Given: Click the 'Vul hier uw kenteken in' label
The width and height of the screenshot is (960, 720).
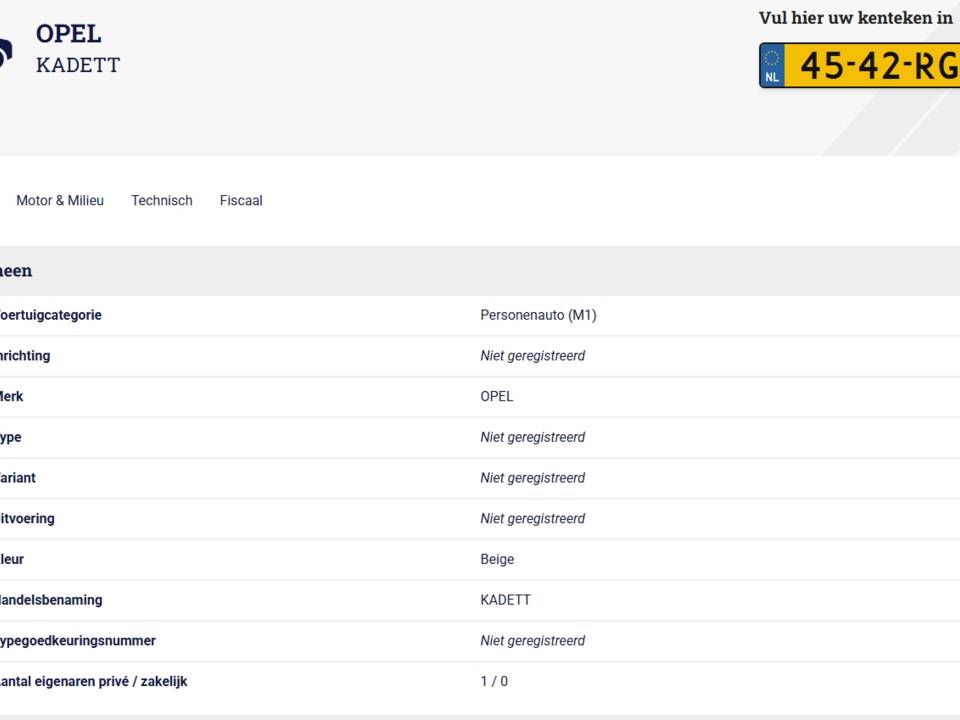Looking at the screenshot, I should point(856,18).
